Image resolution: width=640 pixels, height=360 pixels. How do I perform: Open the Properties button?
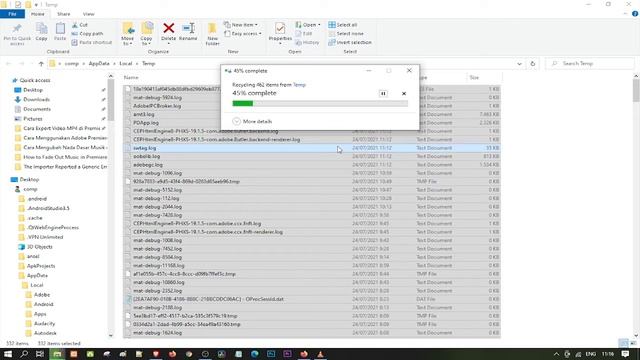pos(280,32)
